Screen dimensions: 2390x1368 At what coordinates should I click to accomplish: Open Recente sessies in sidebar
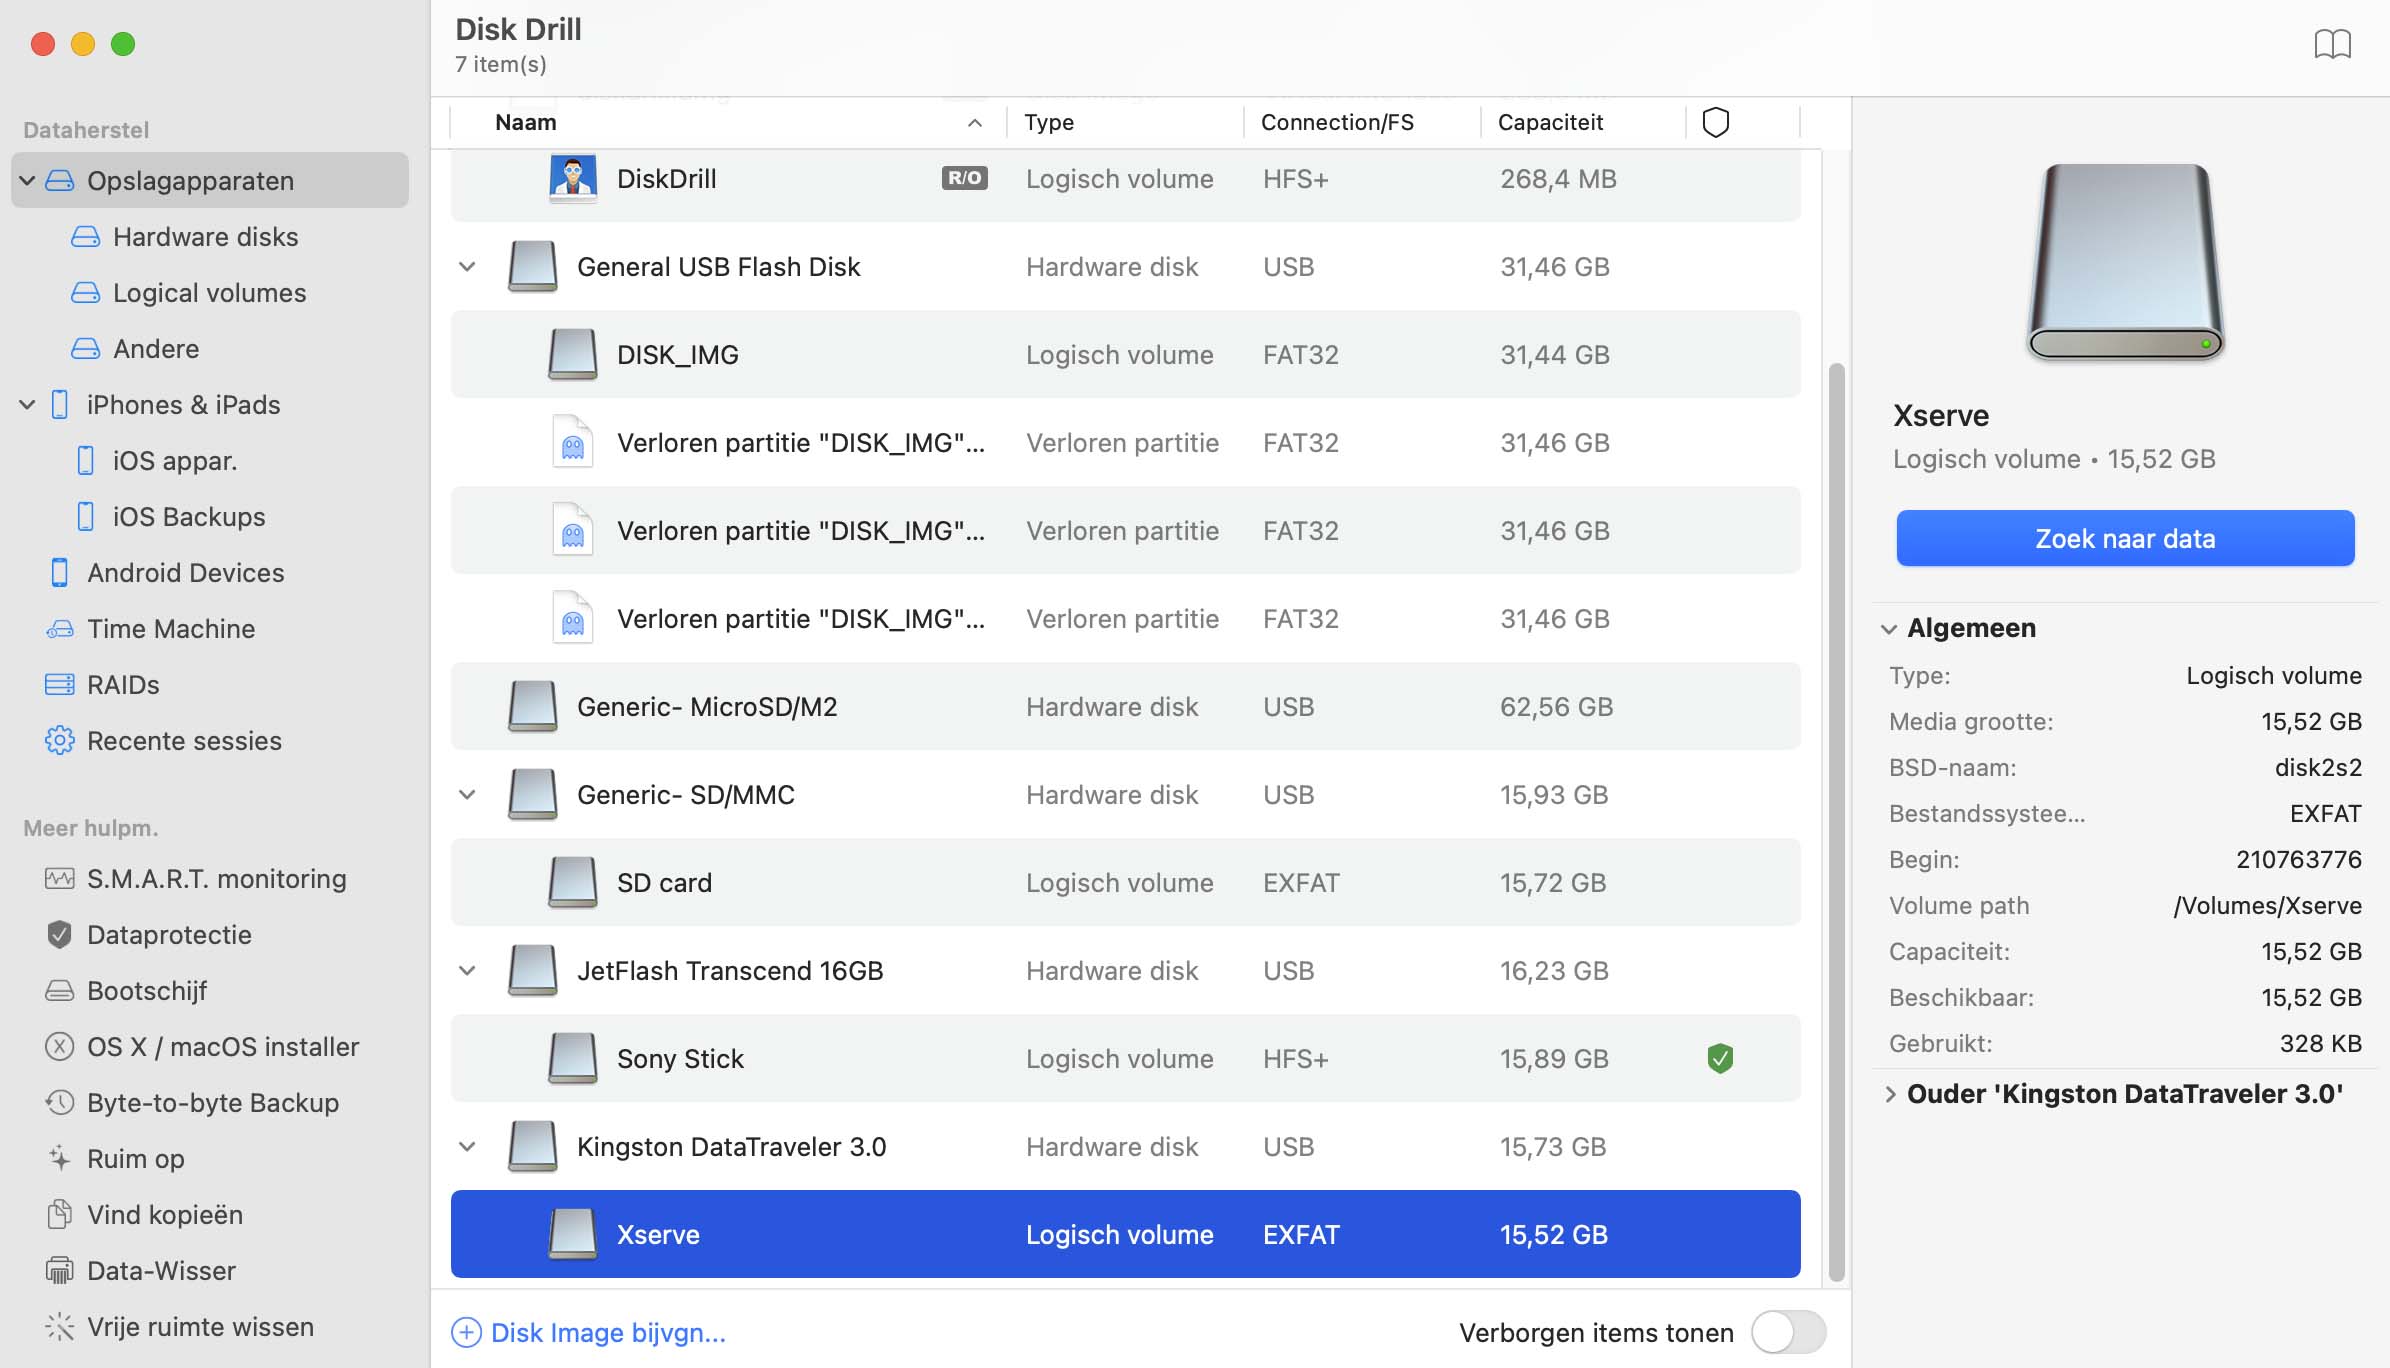click(184, 741)
